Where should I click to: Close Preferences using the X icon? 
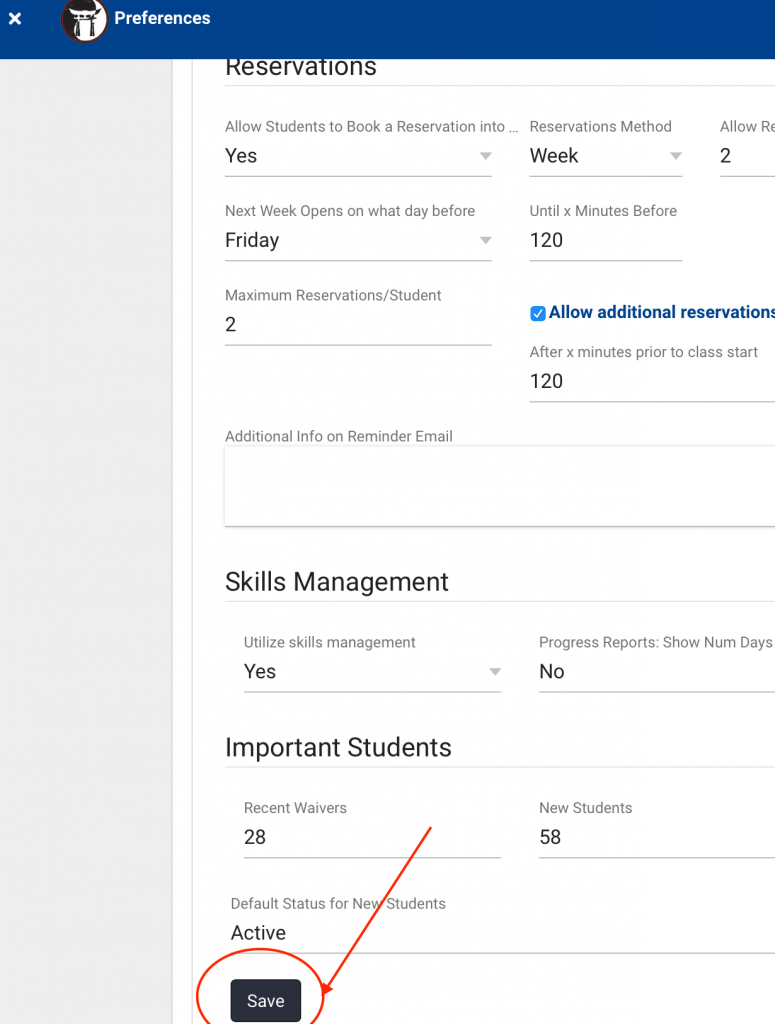(14, 17)
